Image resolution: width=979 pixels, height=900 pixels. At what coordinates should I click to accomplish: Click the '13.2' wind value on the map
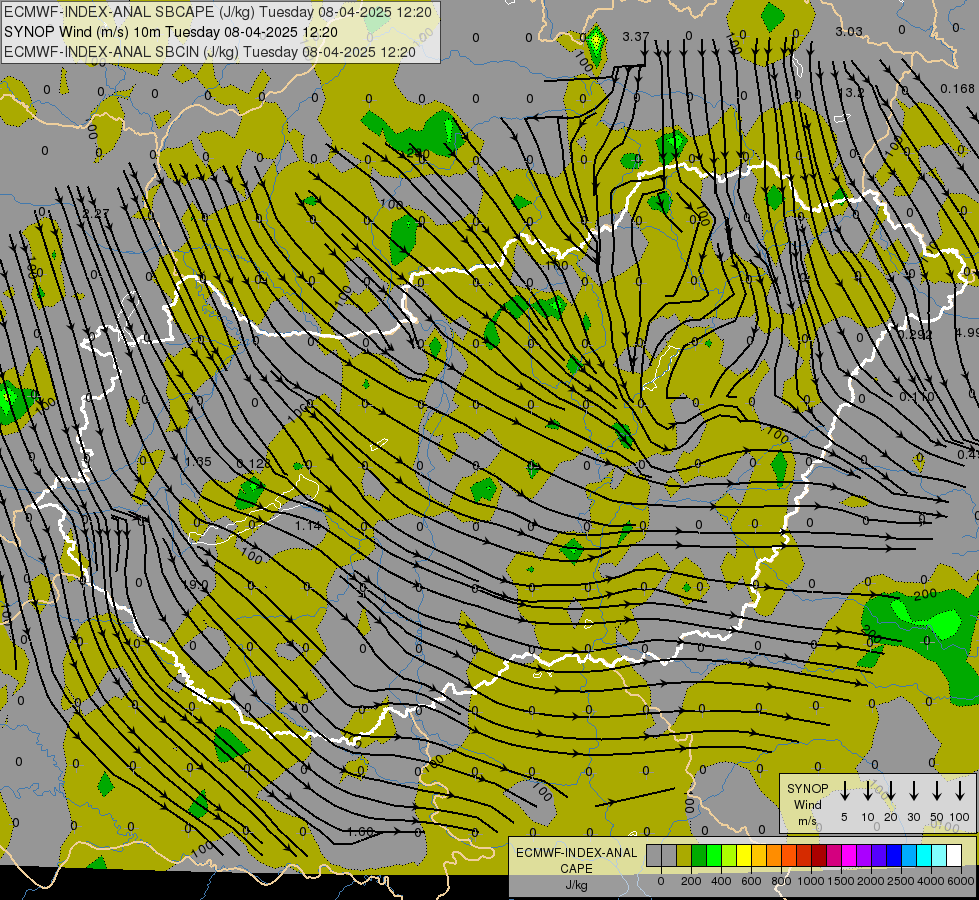tap(852, 93)
